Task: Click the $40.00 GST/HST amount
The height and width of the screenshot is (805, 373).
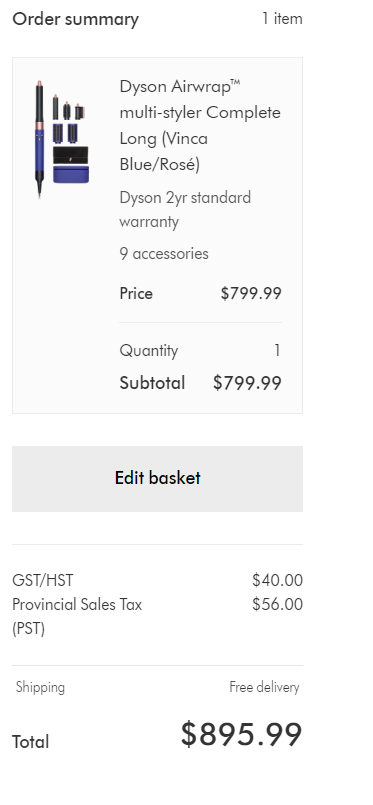Action: tap(278, 581)
